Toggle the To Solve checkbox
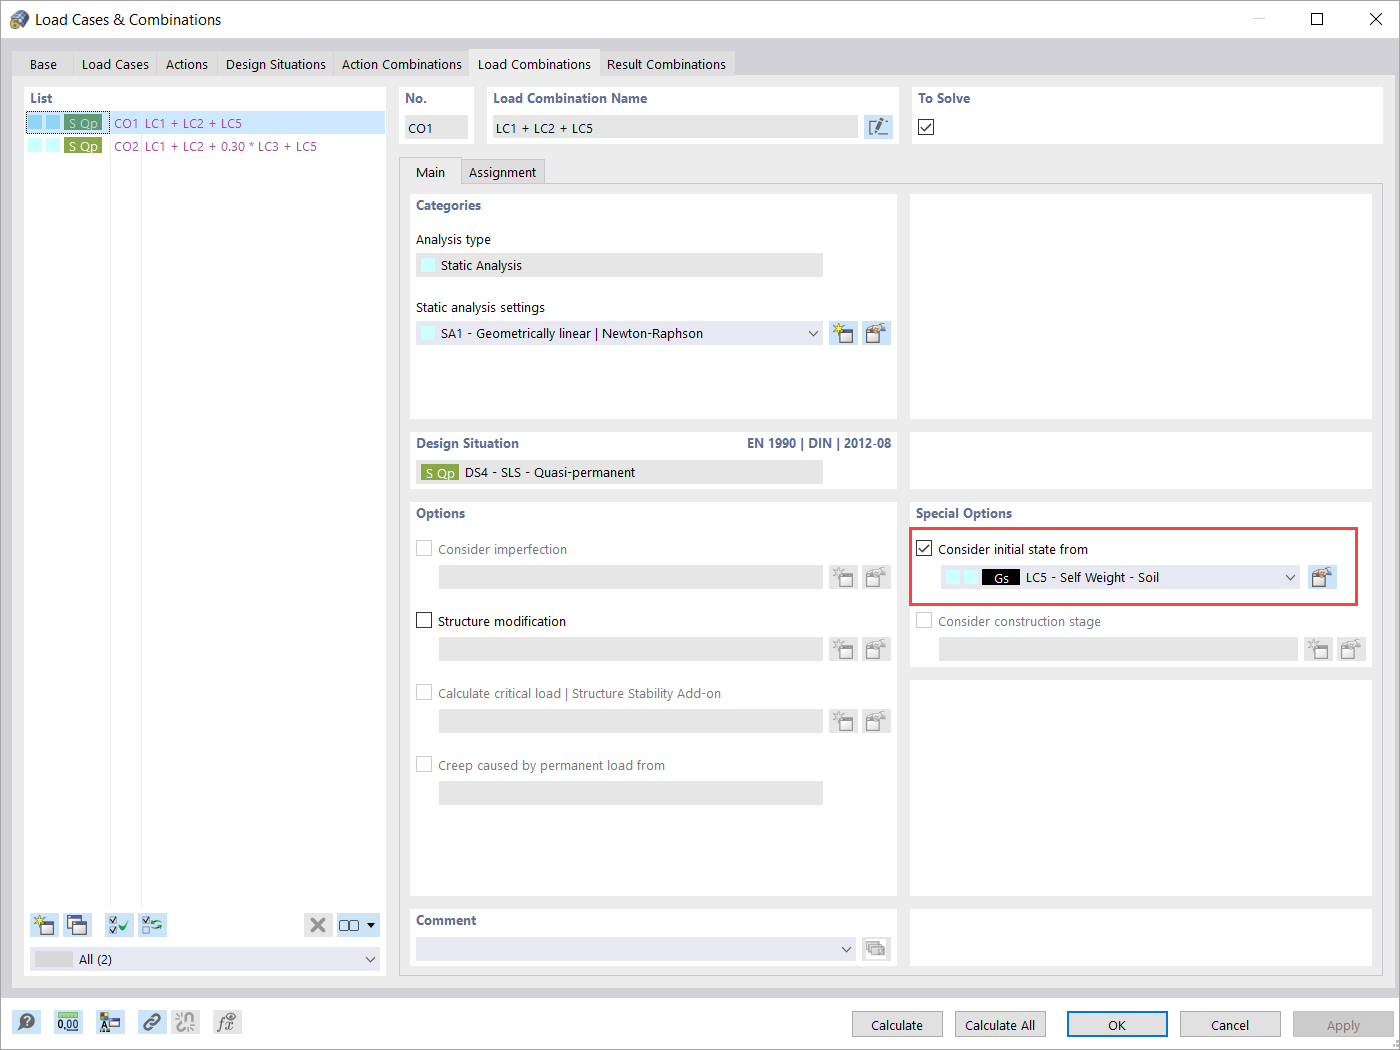 [x=925, y=127]
